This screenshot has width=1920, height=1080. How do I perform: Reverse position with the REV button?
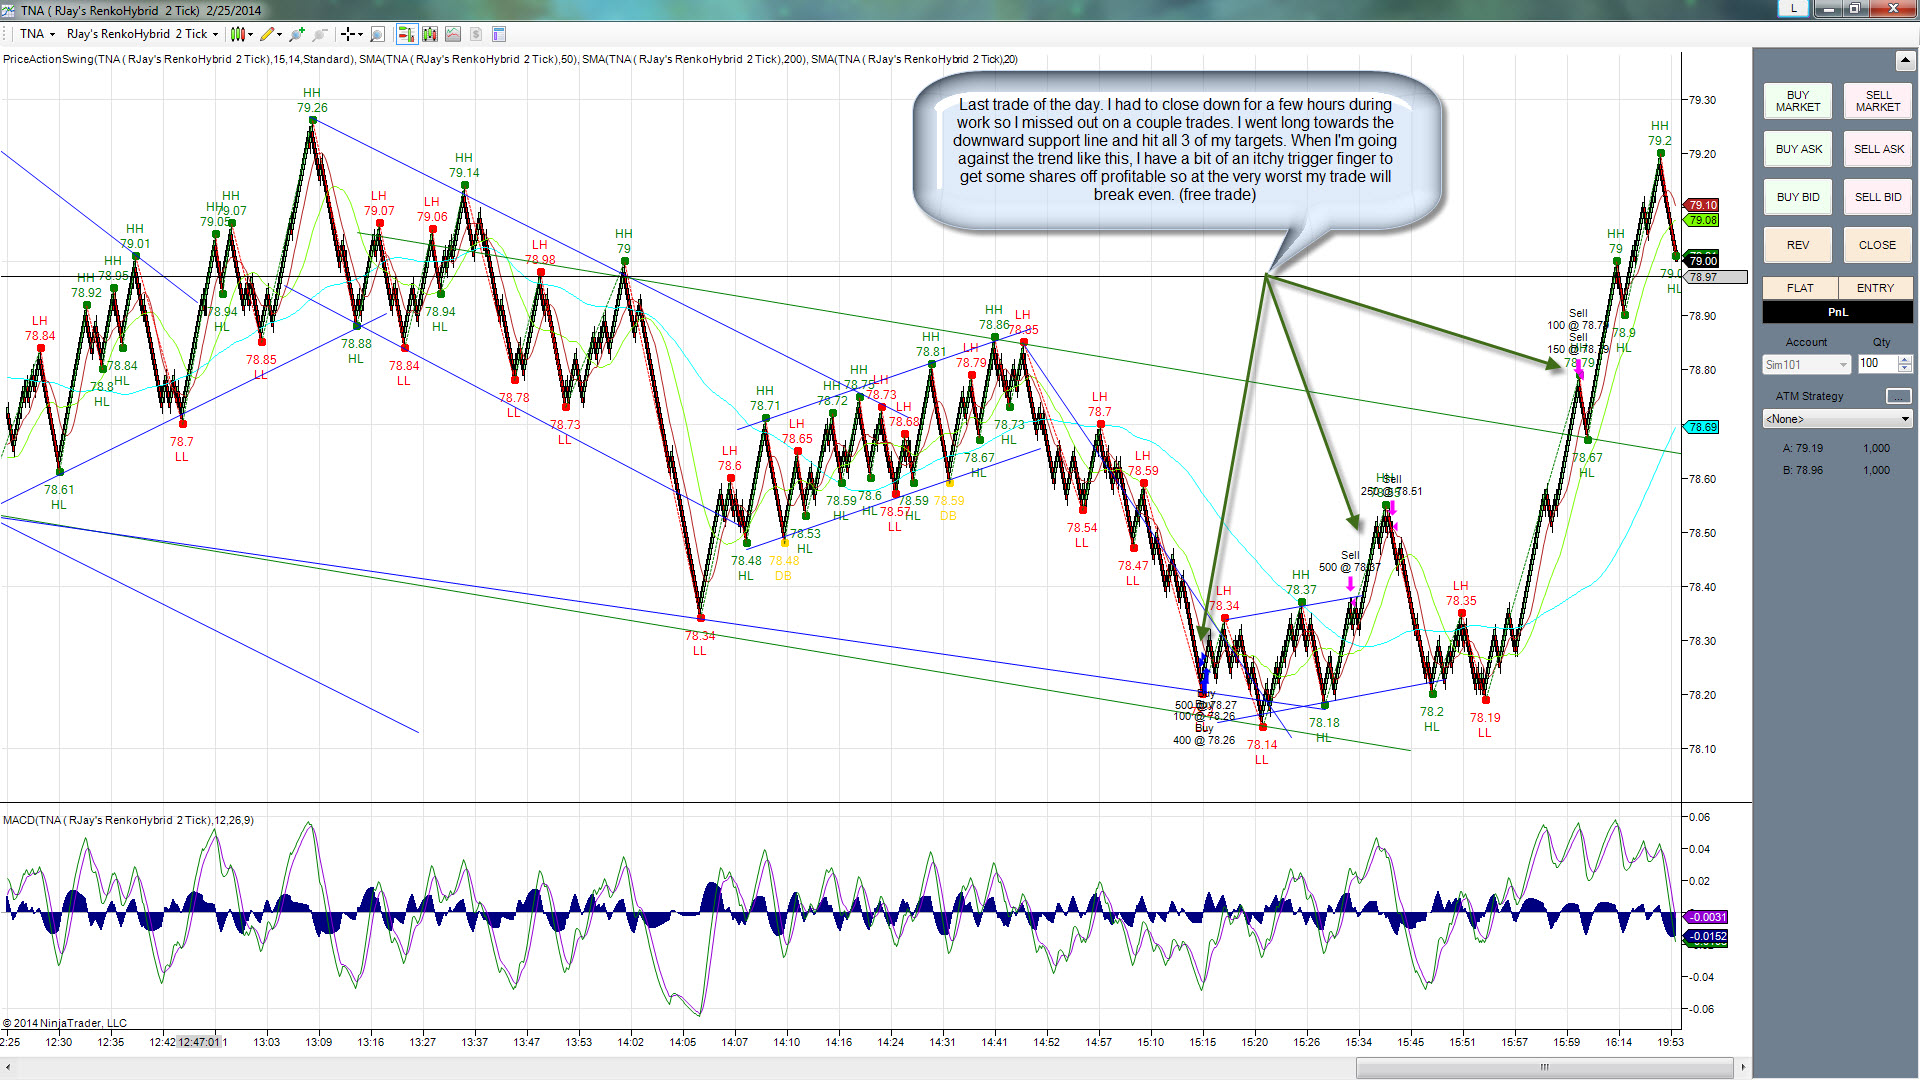tap(1797, 245)
